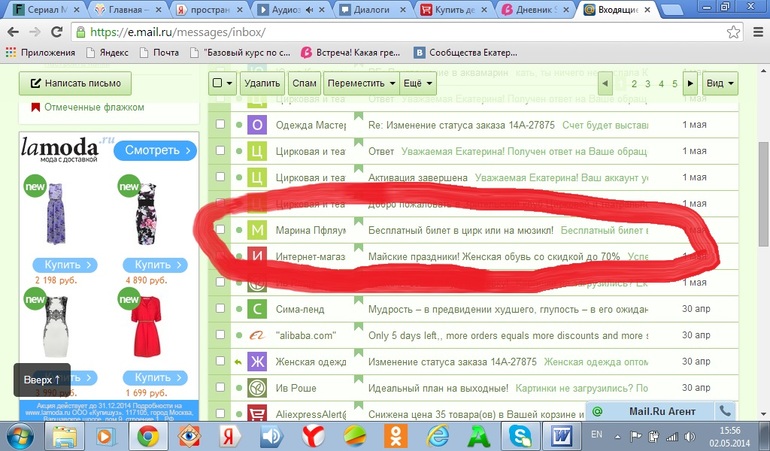Check the Ответ Уважаемая Екатерина message checkbox
The image size is (770, 451).
[x=220, y=150]
